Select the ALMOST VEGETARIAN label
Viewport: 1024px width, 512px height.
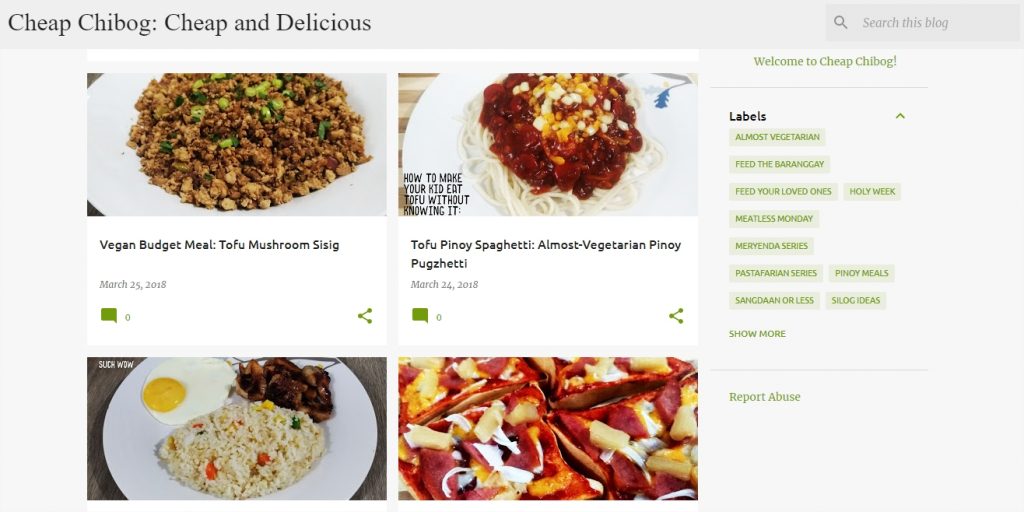tap(777, 137)
